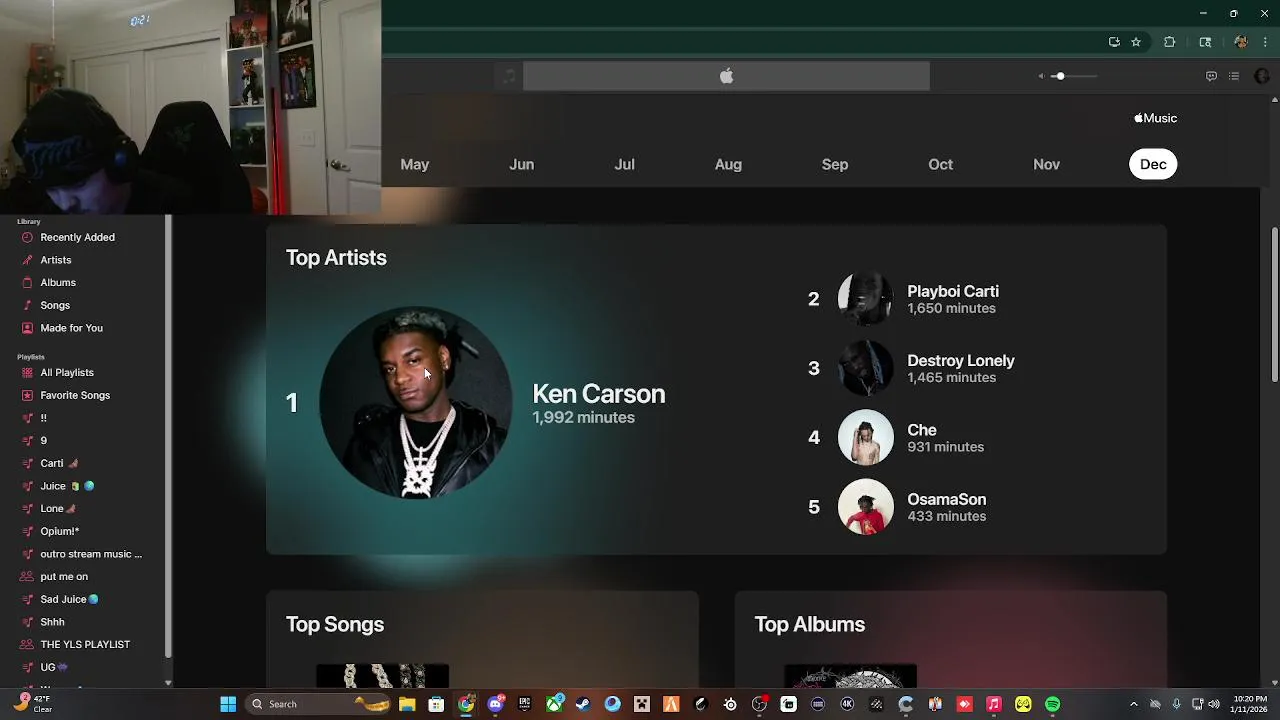The width and height of the screenshot is (1280, 720).
Task: Click Playboi Carti's artist thumbnail
Action: pyautogui.click(x=865, y=298)
